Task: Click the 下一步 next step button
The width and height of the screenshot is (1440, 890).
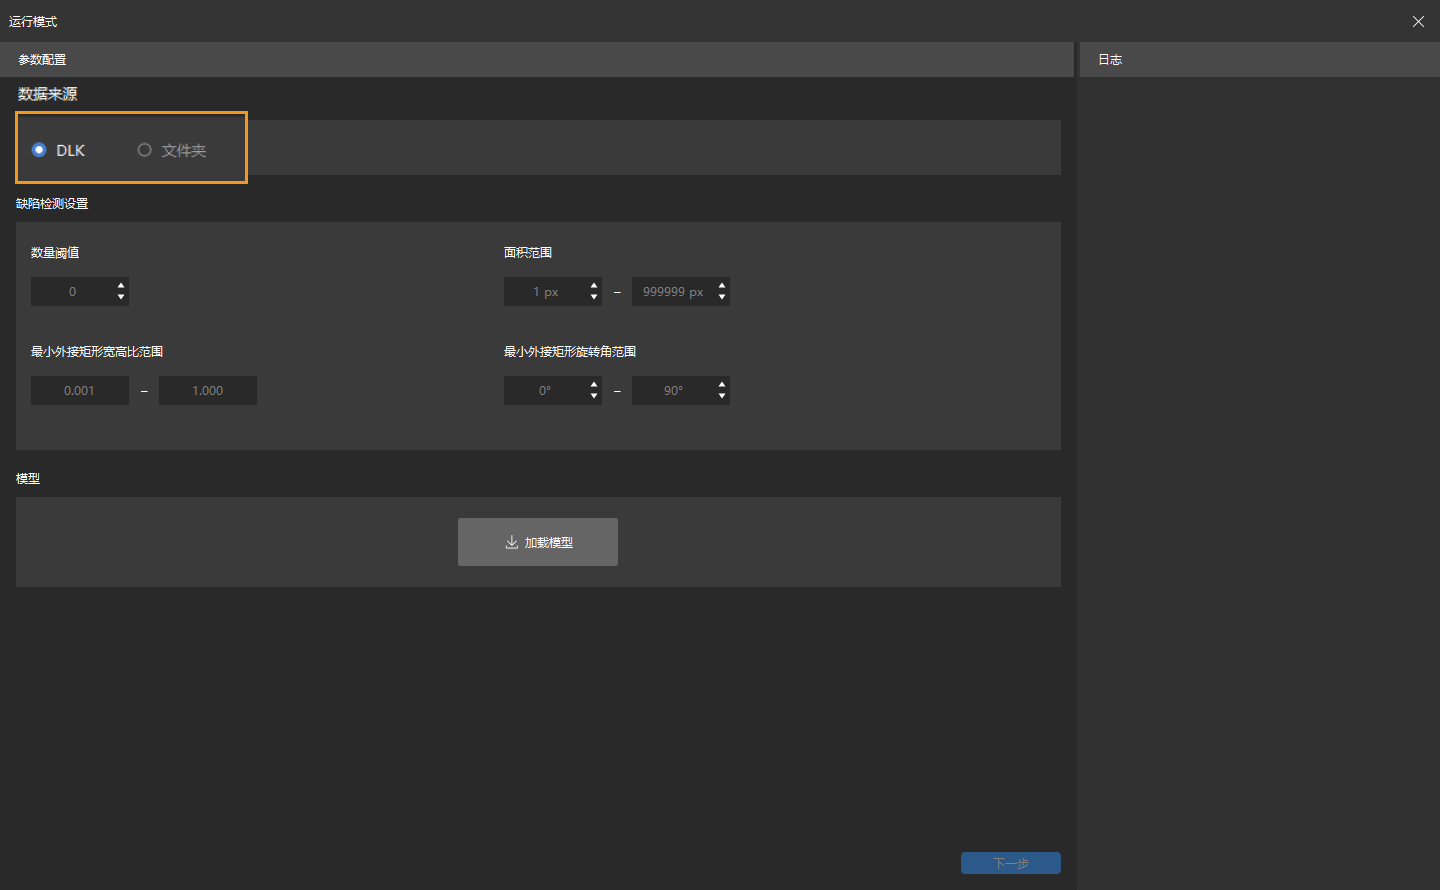Action: pos(1011,863)
